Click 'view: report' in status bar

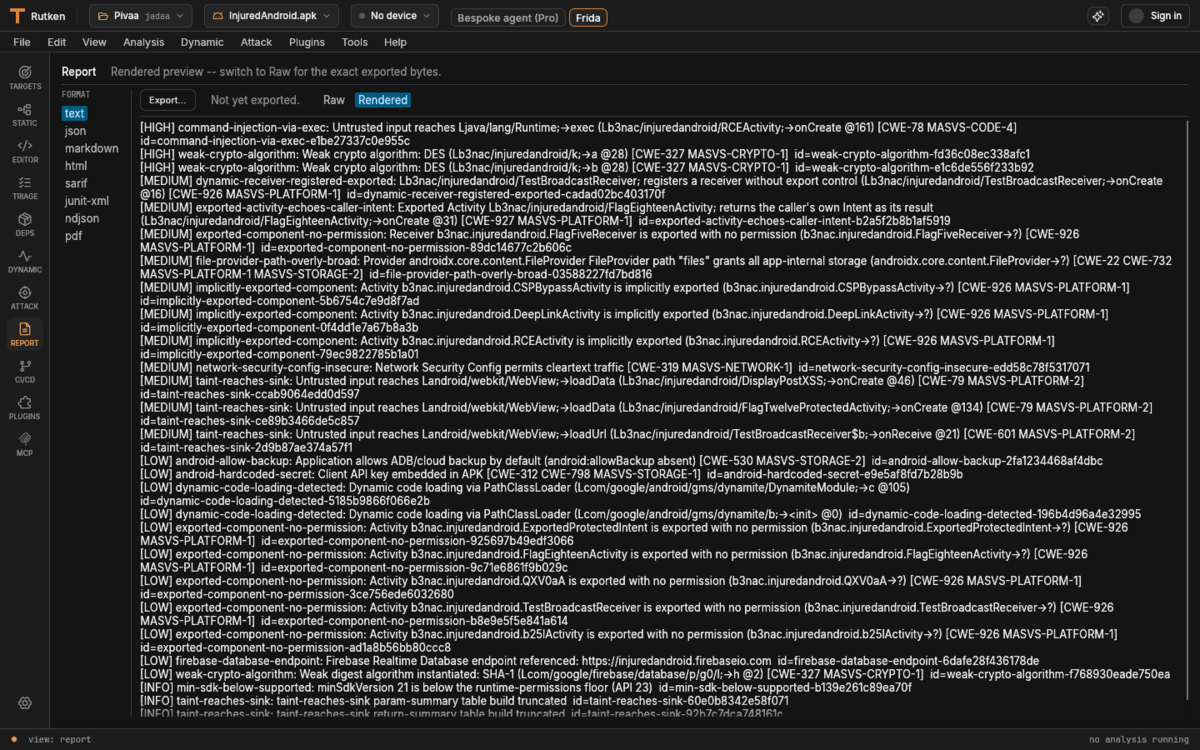pyautogui.click(x=60, y=740)
